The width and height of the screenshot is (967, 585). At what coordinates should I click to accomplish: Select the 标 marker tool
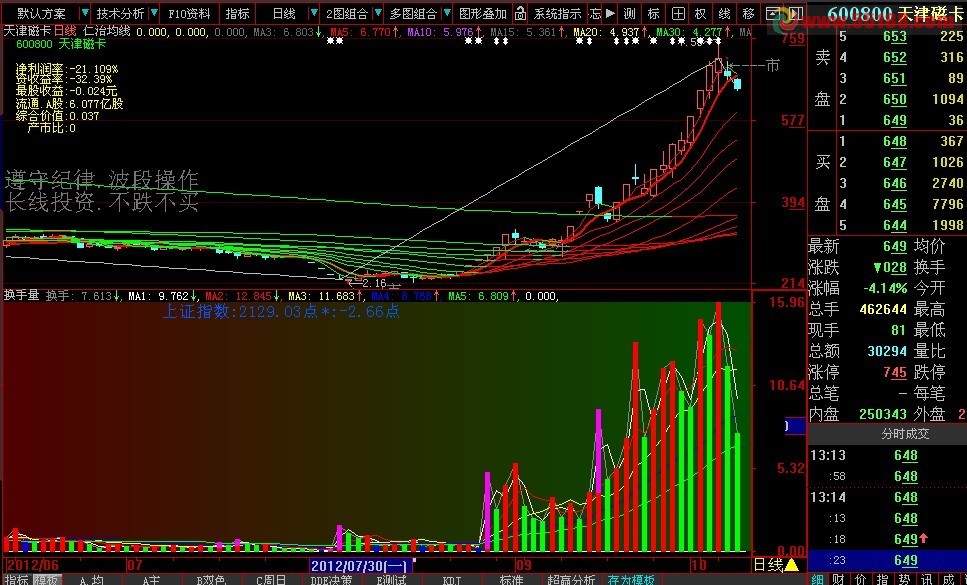click(653, 13)
